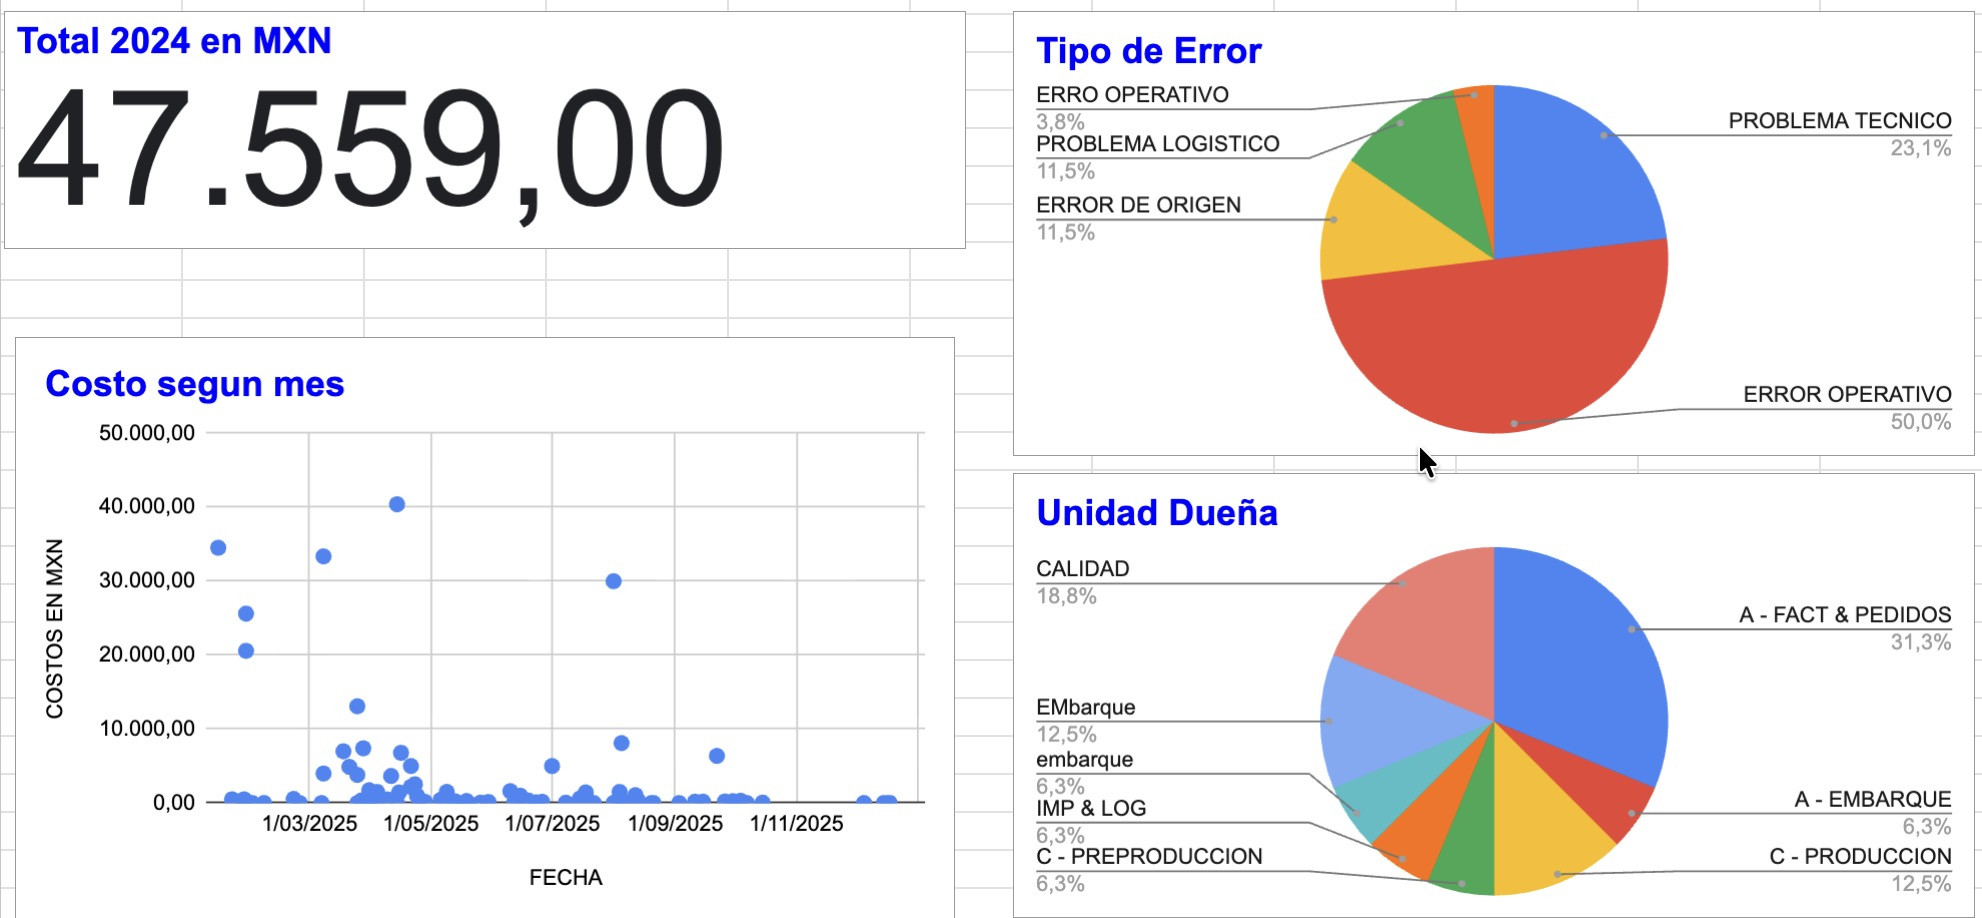Click the 'PROBLEMA TECNICO' pie label
This screenshot has height=918, width=1982.
pos(1840,121)
